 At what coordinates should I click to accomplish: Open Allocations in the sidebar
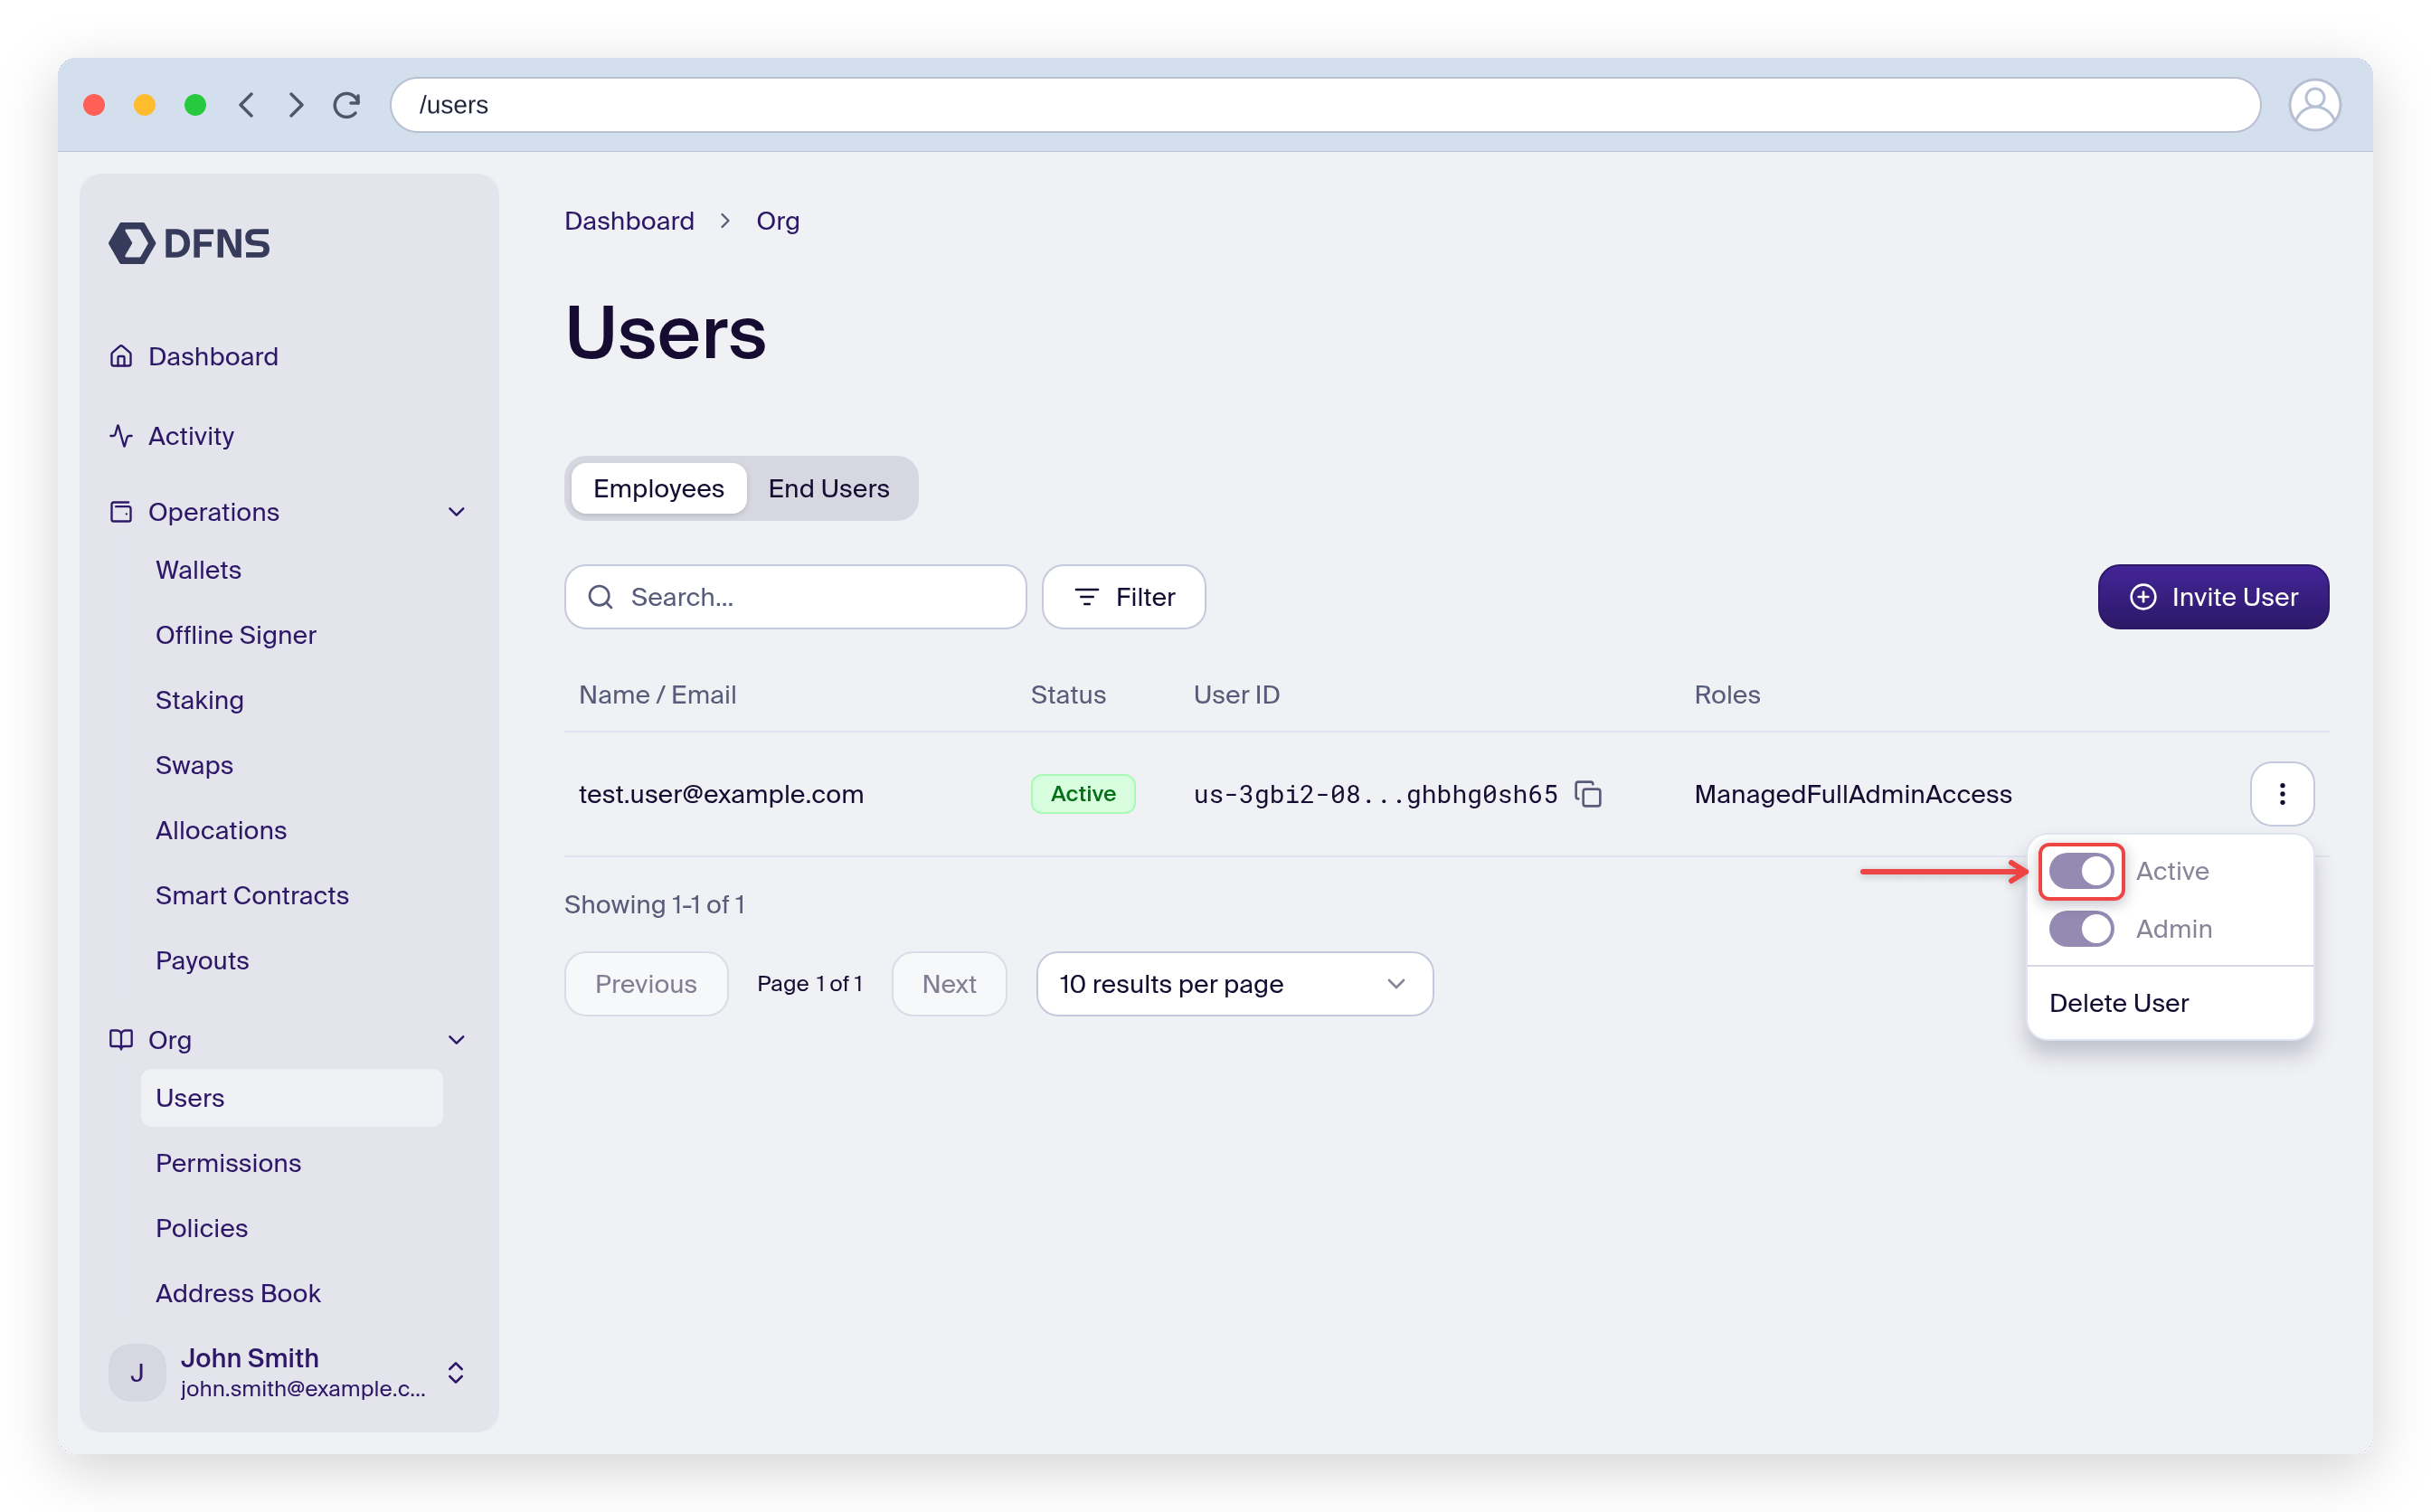[221, 830]
